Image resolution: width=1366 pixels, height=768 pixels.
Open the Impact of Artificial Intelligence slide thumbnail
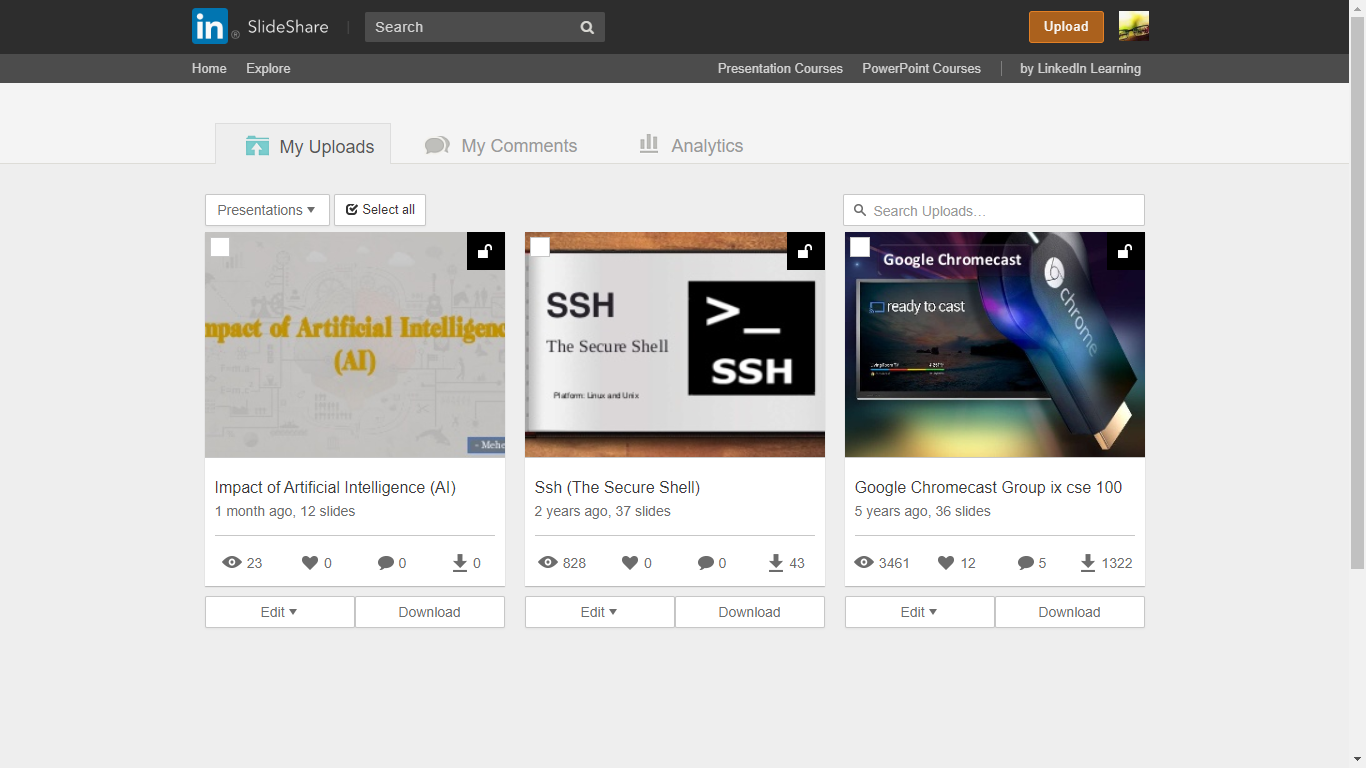355,345
